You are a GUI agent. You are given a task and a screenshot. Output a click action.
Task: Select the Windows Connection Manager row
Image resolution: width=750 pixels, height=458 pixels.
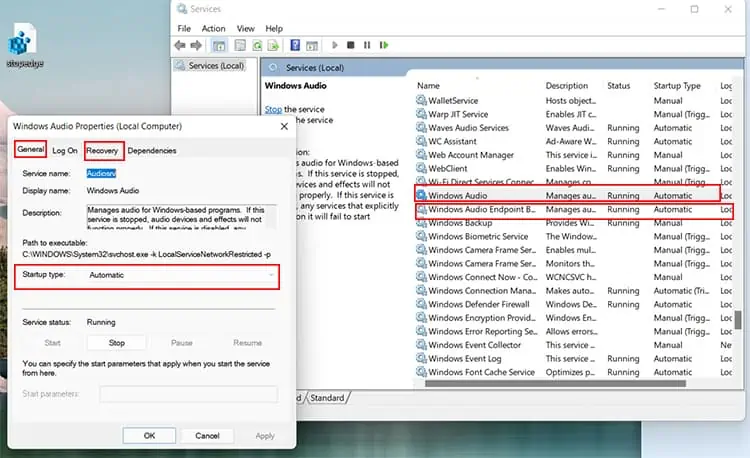pyautogui.click(x=574, y=291)
